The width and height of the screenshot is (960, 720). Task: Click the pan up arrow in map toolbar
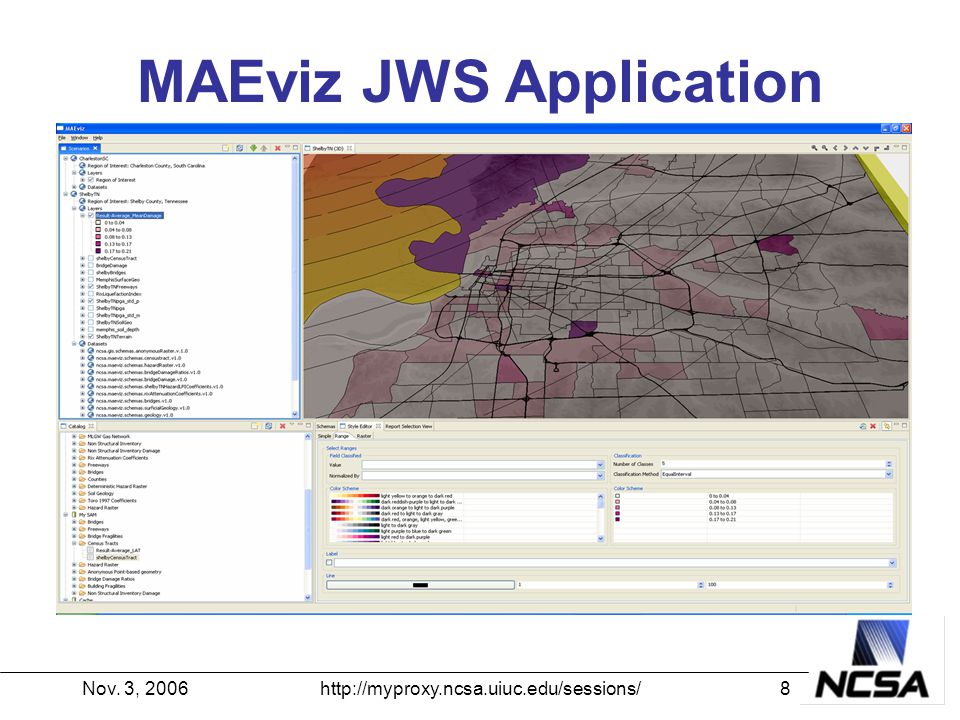(855, 148)
